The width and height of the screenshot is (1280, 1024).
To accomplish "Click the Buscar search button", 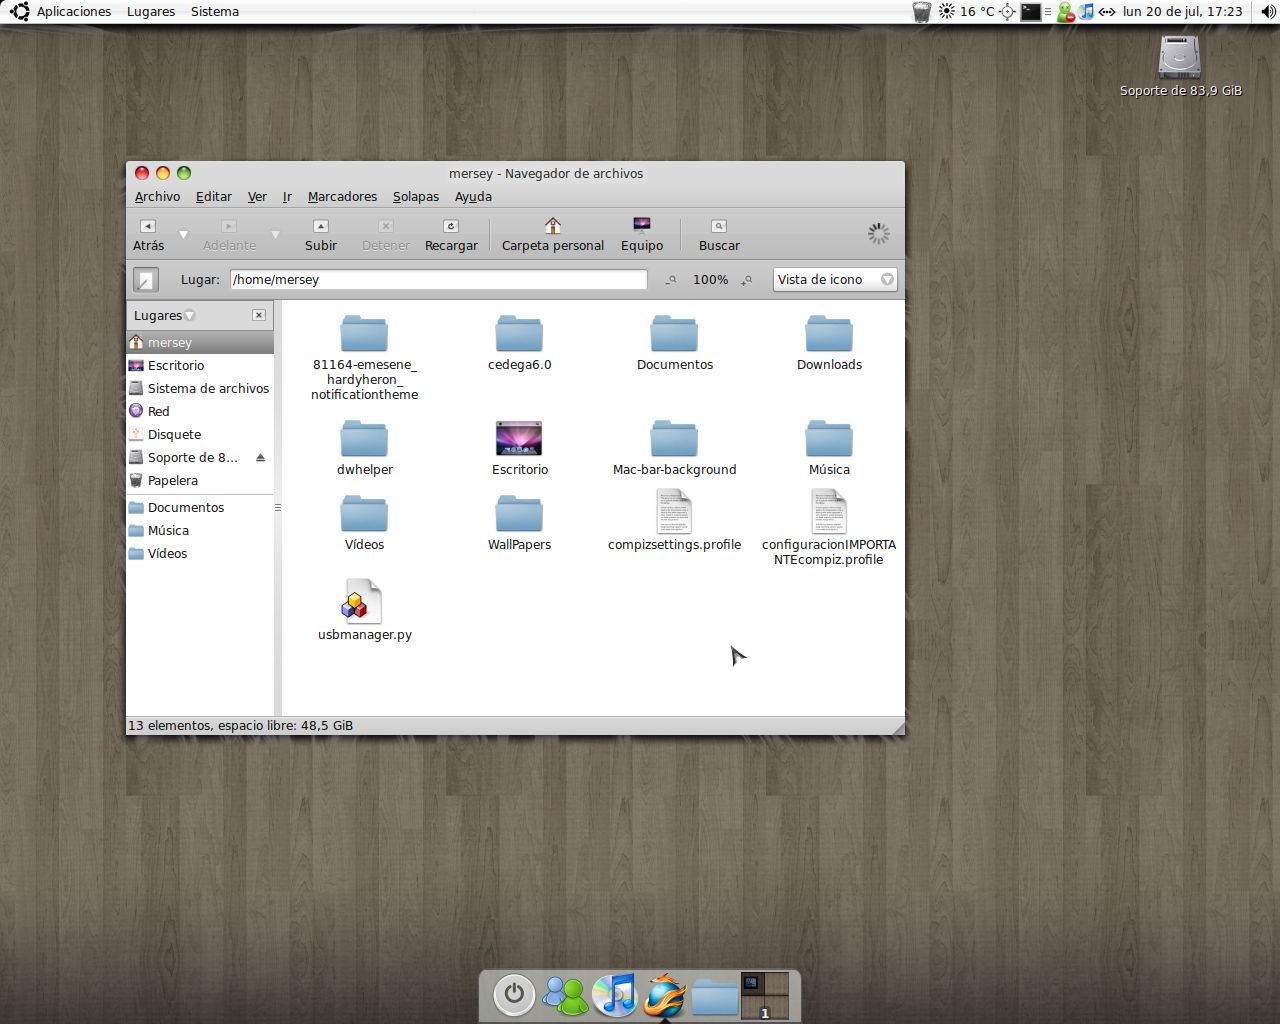I will (x=719, y=235).
